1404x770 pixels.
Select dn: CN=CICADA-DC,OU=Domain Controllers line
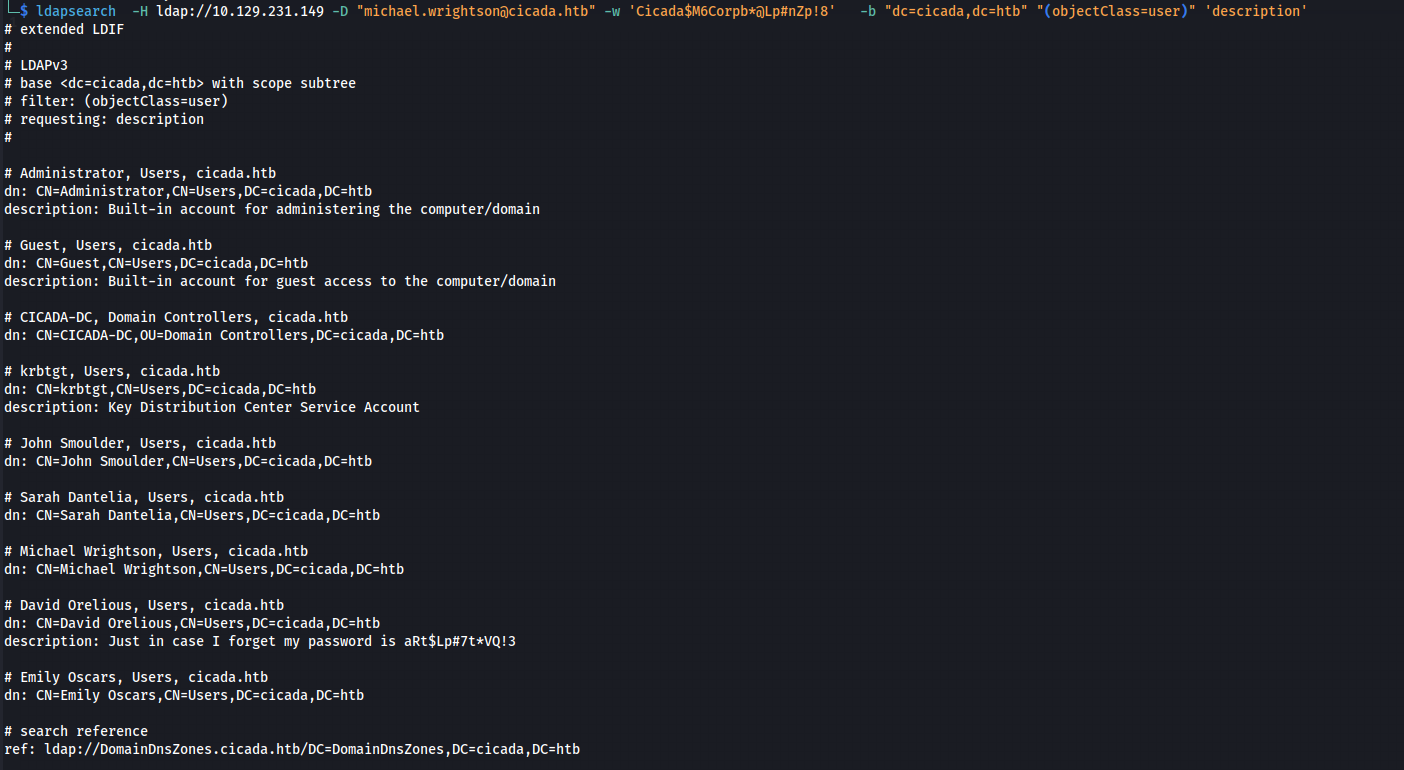coord(224,335)
